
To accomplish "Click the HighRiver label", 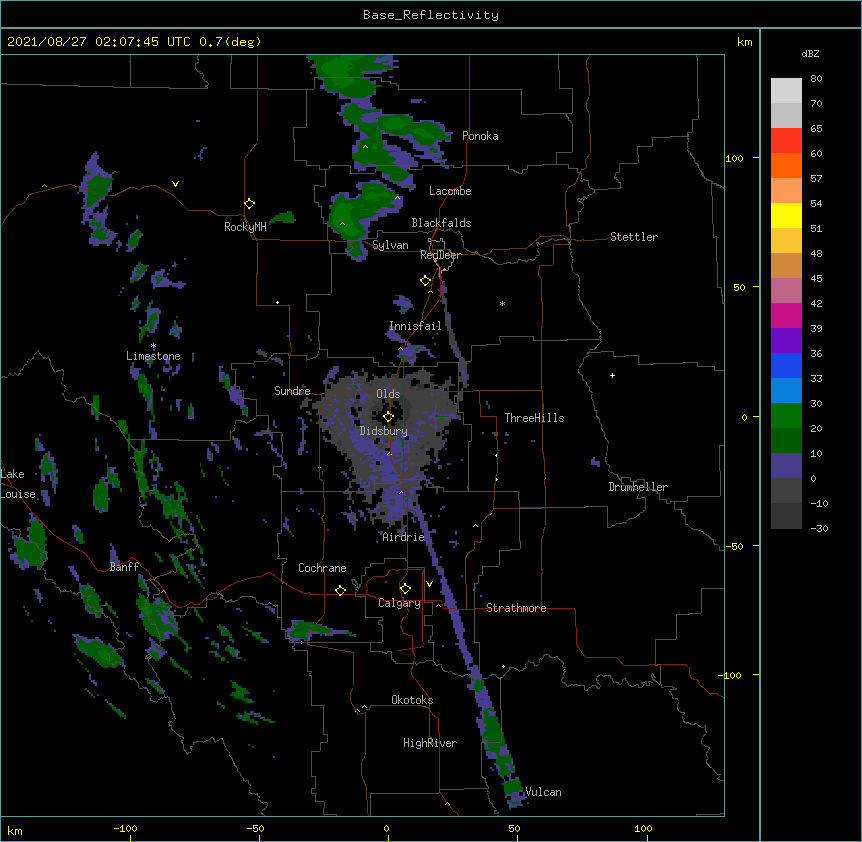I will pos(430,743).
